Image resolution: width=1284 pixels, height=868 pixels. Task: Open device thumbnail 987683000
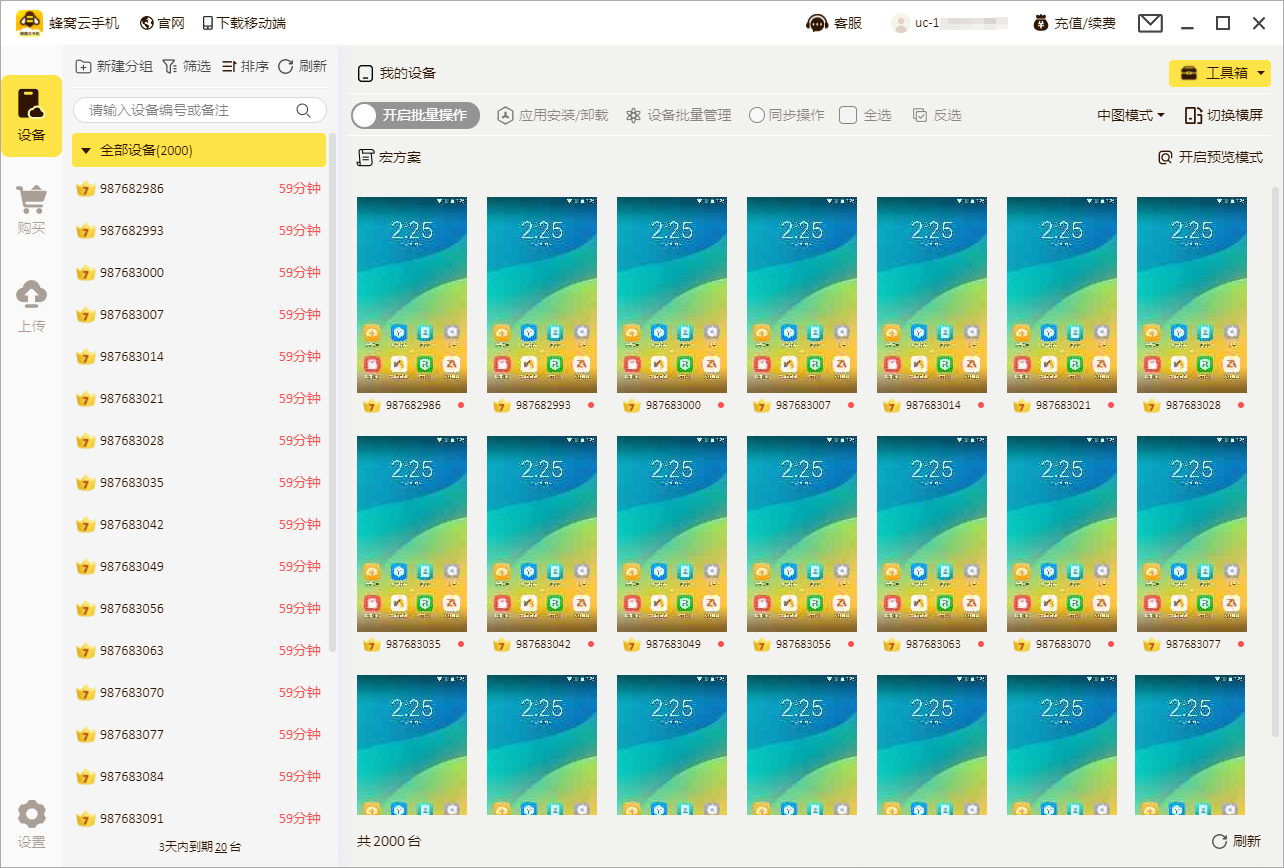tap(672, 294)
